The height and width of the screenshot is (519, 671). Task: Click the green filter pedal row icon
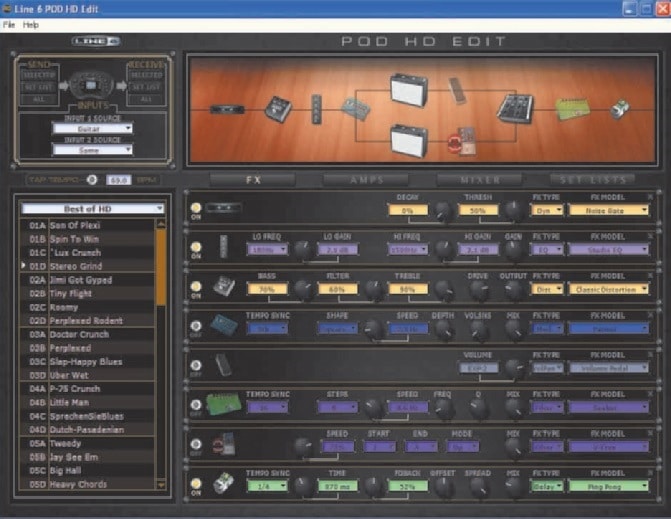pyautogui.click(x=224, y=404)
